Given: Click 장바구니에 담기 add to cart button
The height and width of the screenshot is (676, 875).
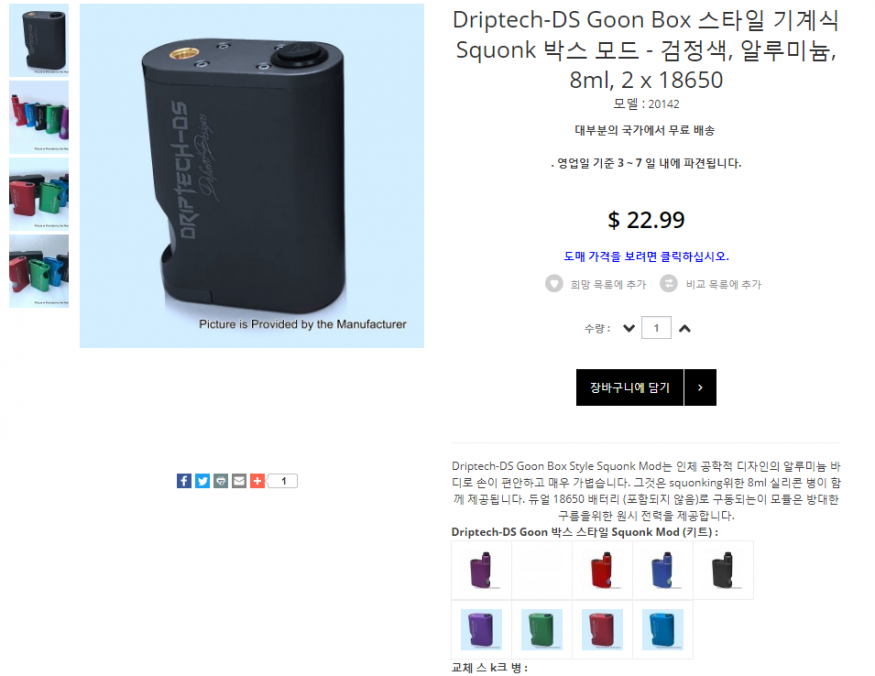Looking at the screenshot, I should pyautogui.click(x=629, y=387).
